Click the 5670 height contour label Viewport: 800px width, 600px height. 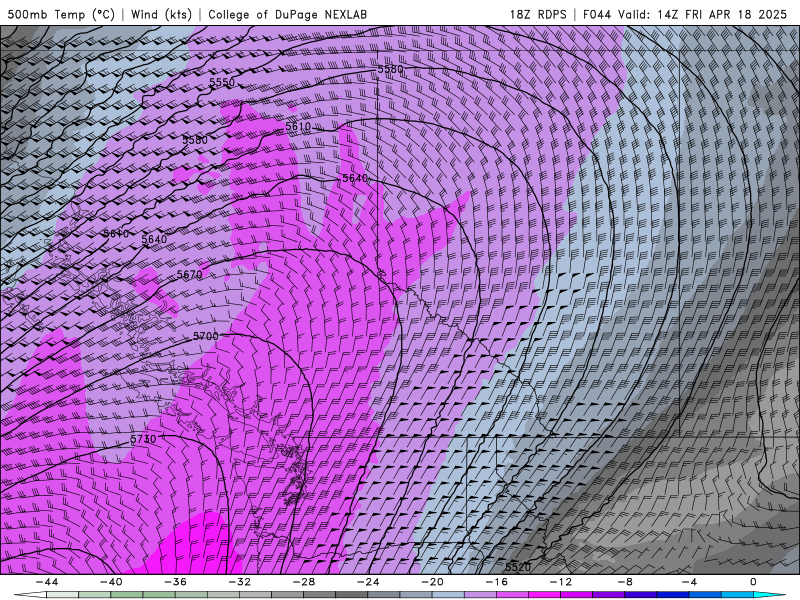189,274
